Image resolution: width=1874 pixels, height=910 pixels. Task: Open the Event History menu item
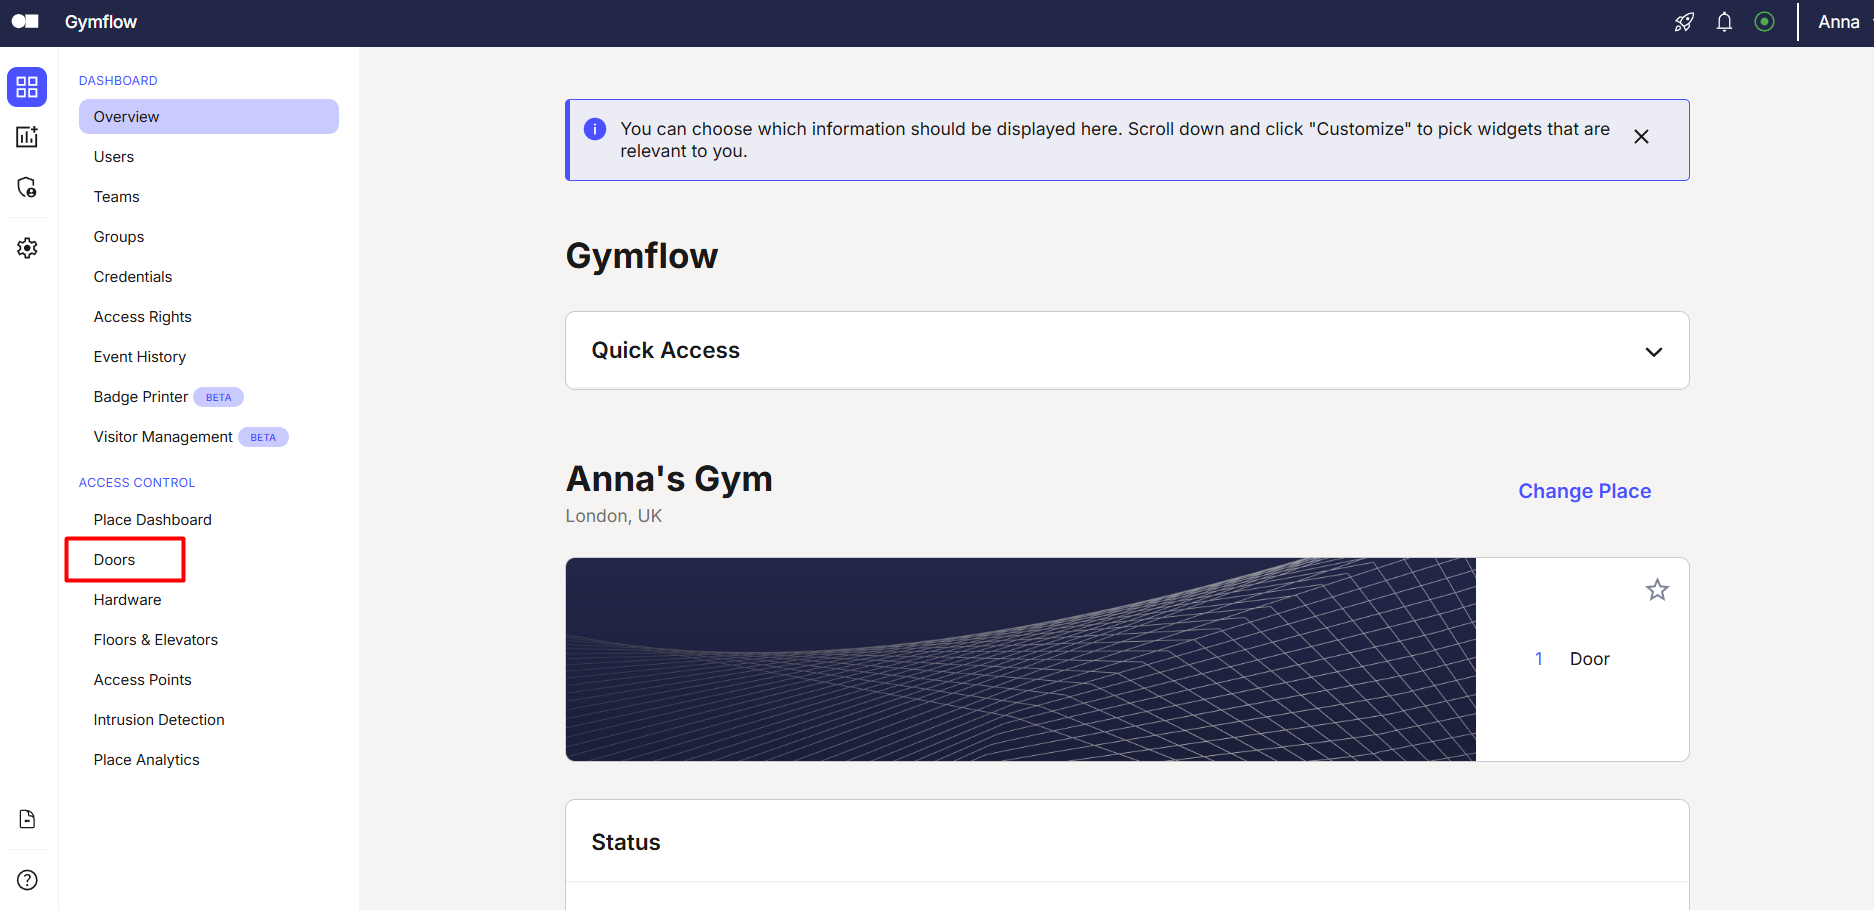coord(140,357)
